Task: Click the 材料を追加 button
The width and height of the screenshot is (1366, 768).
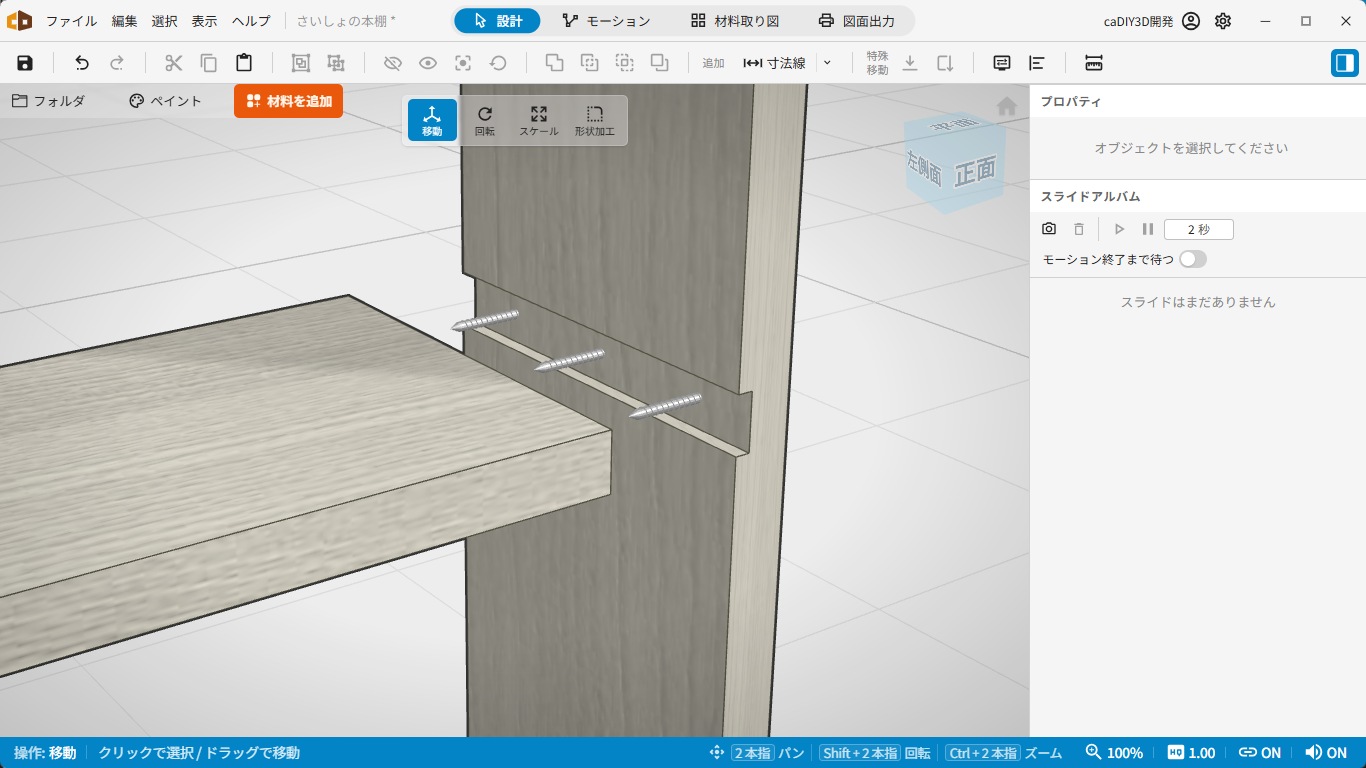Action: (x=288, y=101)
